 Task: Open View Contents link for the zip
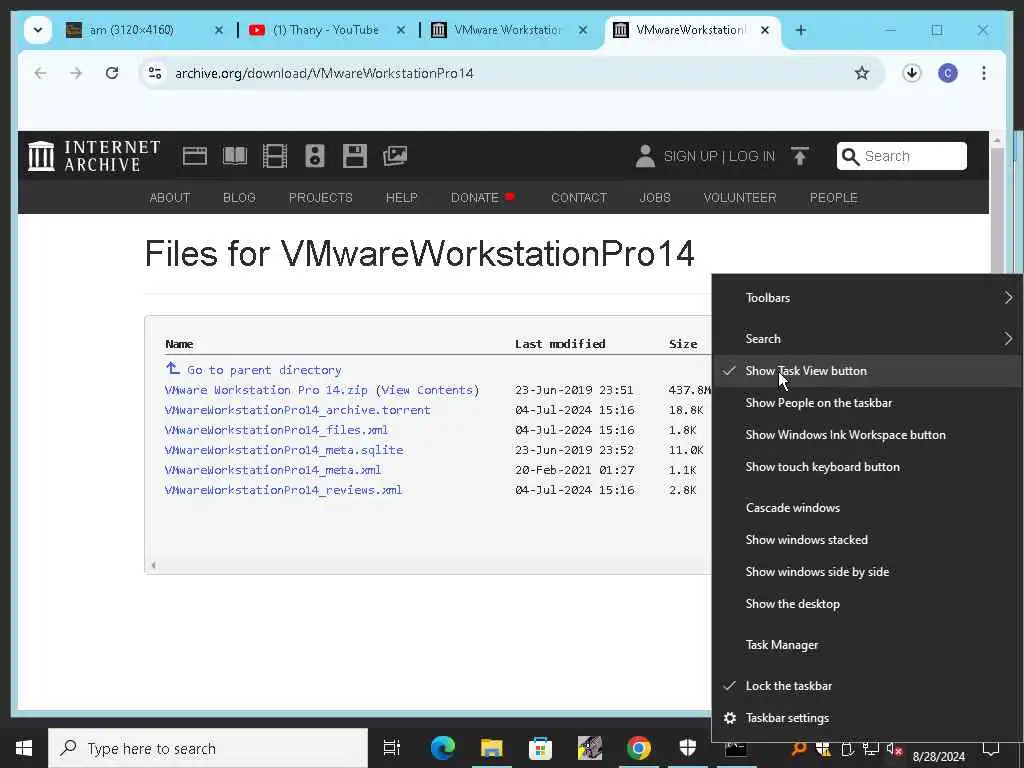pyautogui.click(x=427, y=390)
